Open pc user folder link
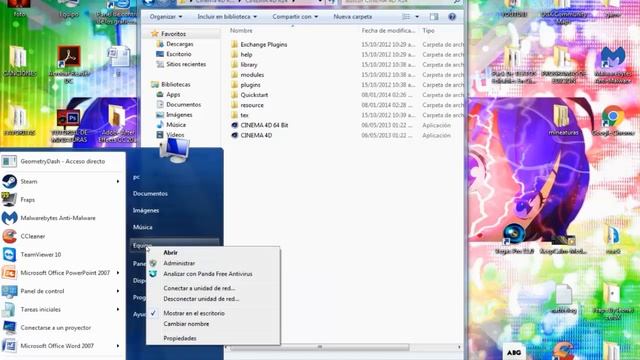Viewport: 640px width, 360px height. pos(136,177)
